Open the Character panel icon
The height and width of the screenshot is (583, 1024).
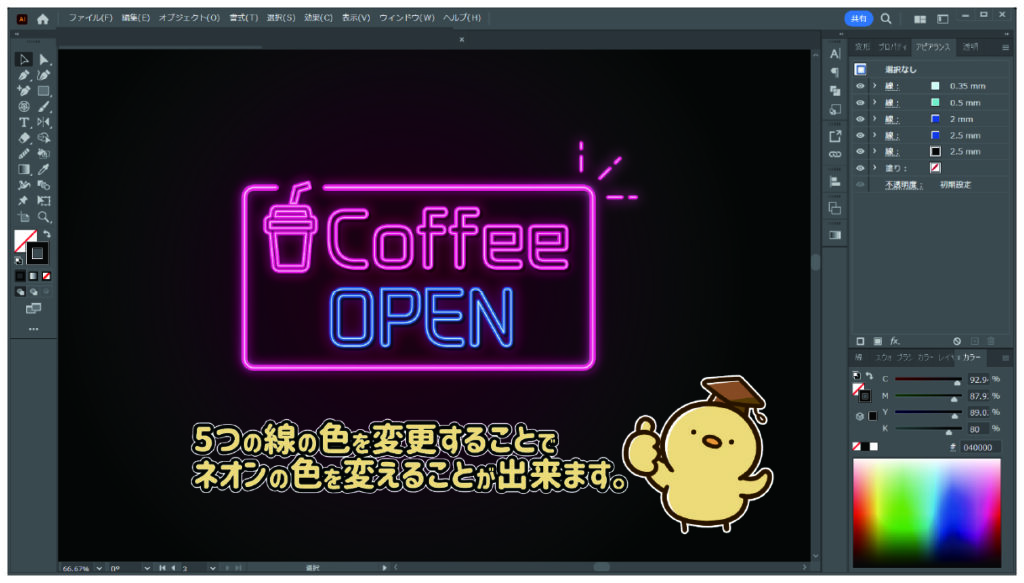click(835, 54)
